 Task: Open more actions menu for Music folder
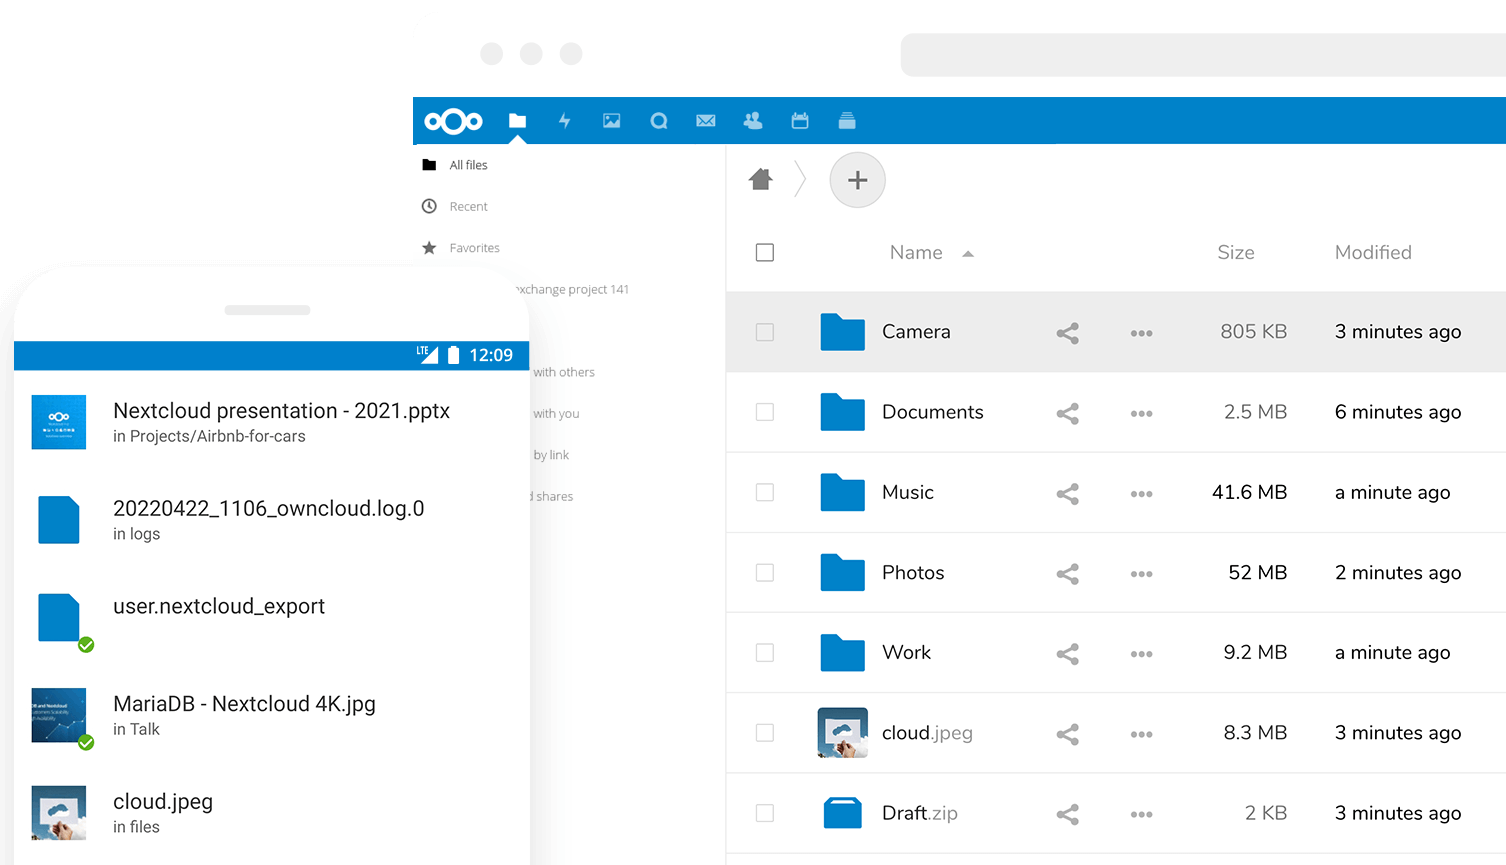tap(1142, 493)
